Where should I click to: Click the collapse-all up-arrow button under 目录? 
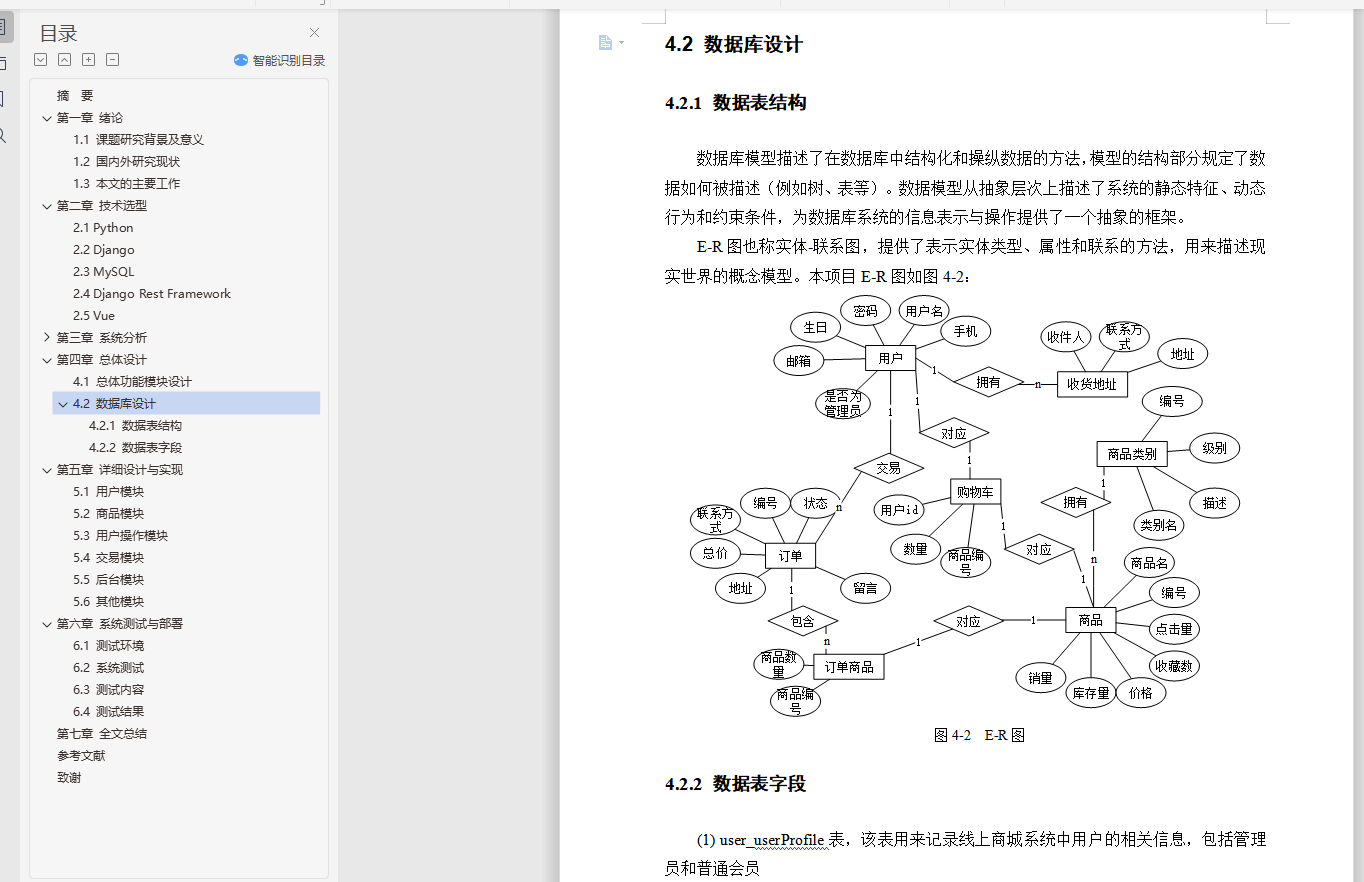click(x=65, y=60)
